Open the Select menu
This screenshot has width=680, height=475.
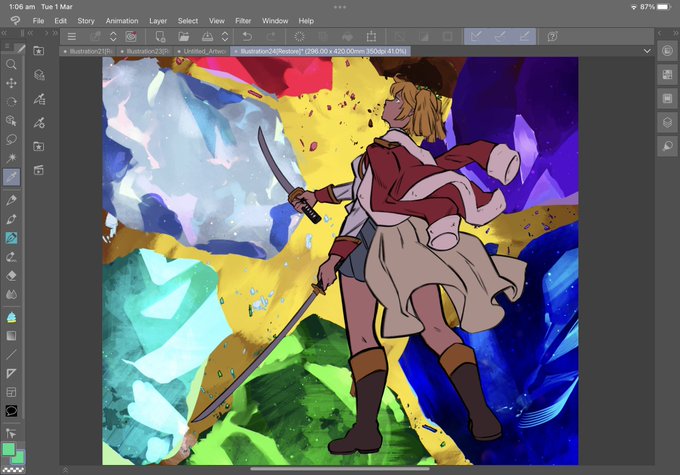[188, 21]
